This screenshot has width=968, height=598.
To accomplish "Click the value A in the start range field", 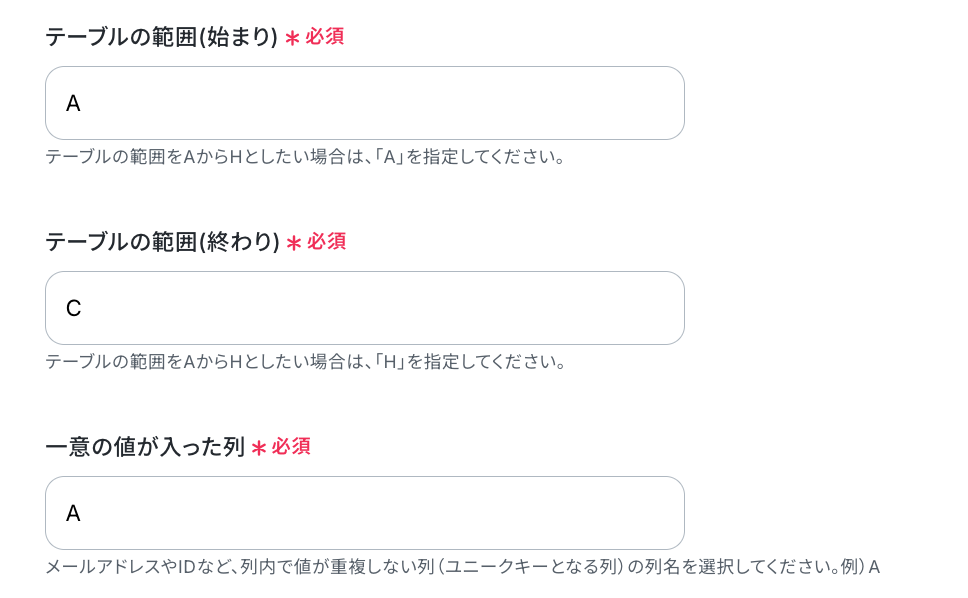I will pos(73,104).
